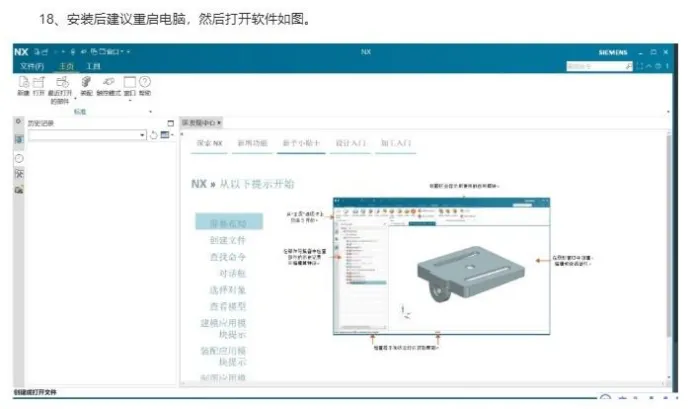Click the Assemblies (装配) icon
The height and width of the screenshot is (409, 692).
click(x=86, y=82)
